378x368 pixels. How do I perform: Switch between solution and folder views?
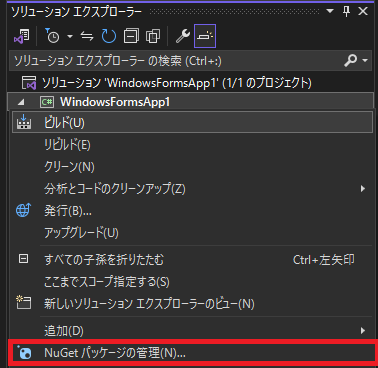[x=22, y=36]
